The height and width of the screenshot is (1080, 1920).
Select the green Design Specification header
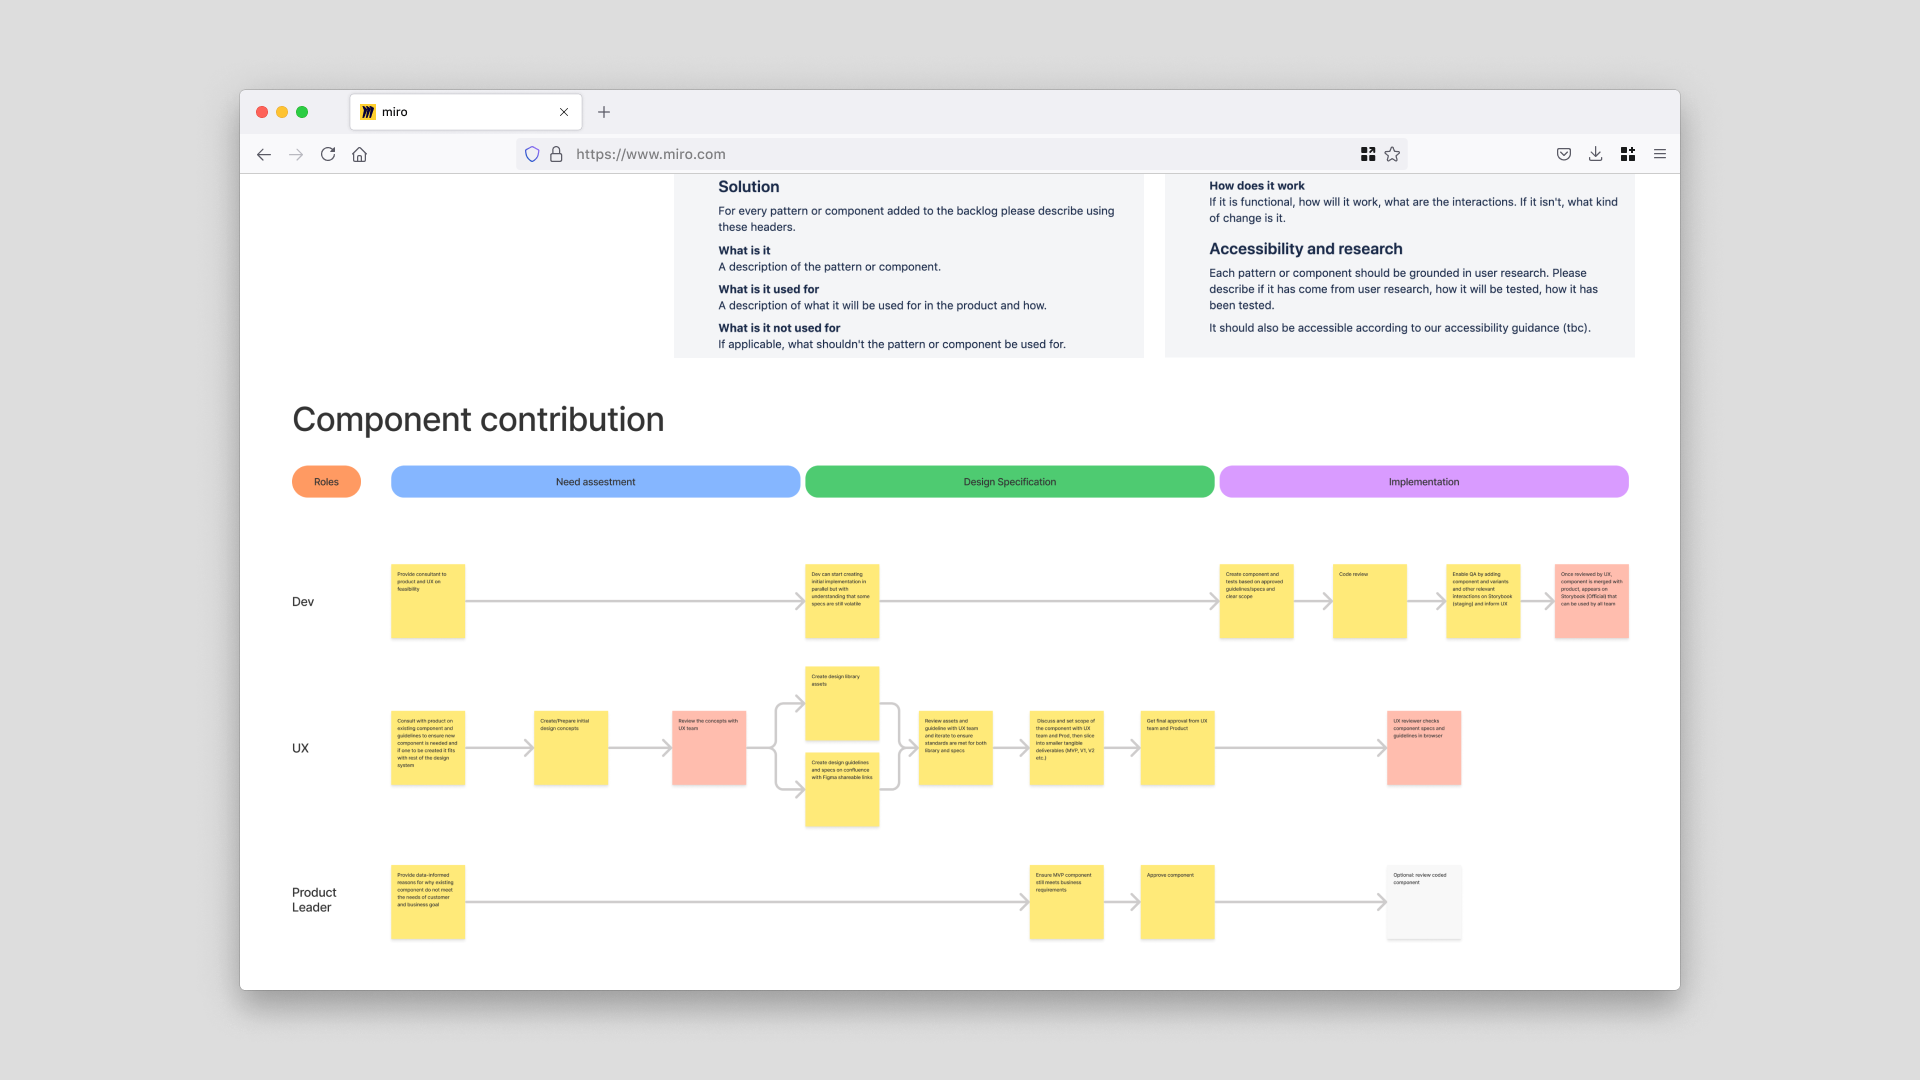point(1009,482)
